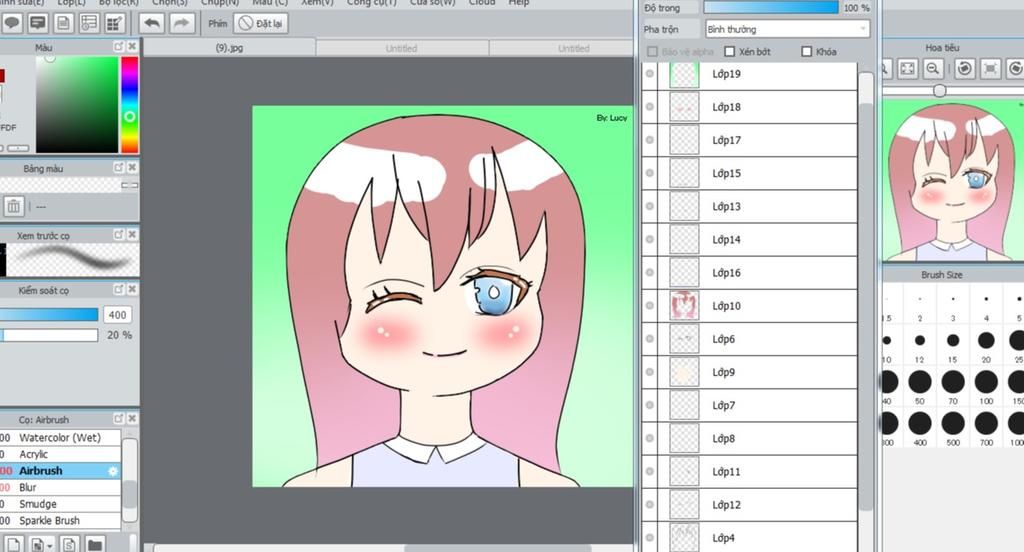Click the navigator fit-to-window icon
Image resolution: width=1024 pixels, height=552 pixels.
coord(908,69)
